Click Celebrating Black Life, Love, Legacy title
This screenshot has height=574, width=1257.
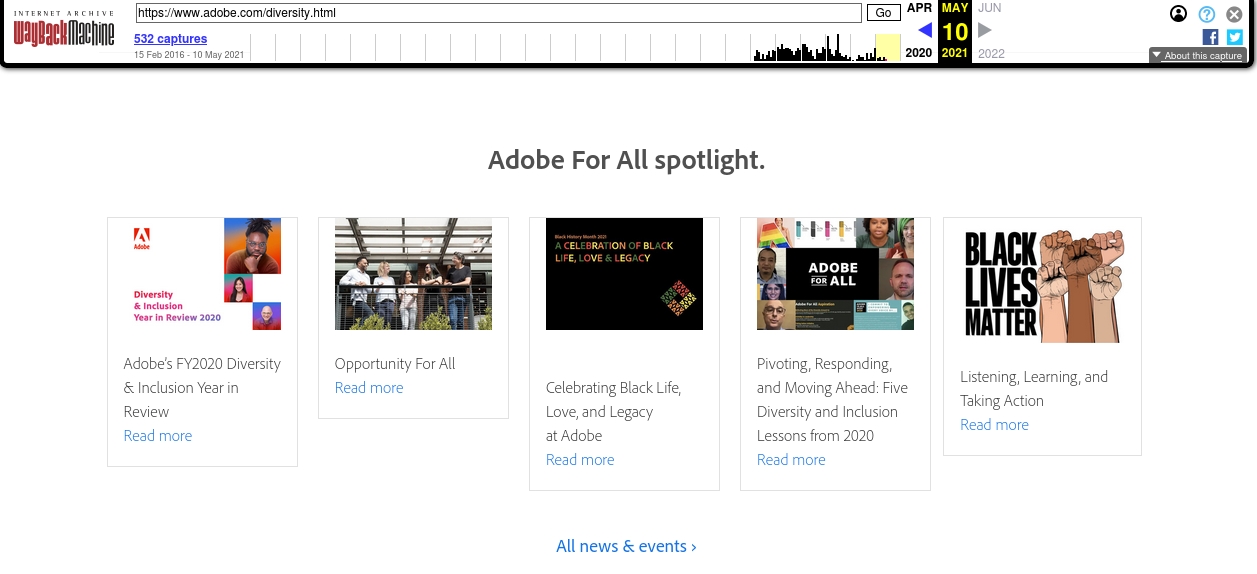pyautogui.click(x=613, y=412)
